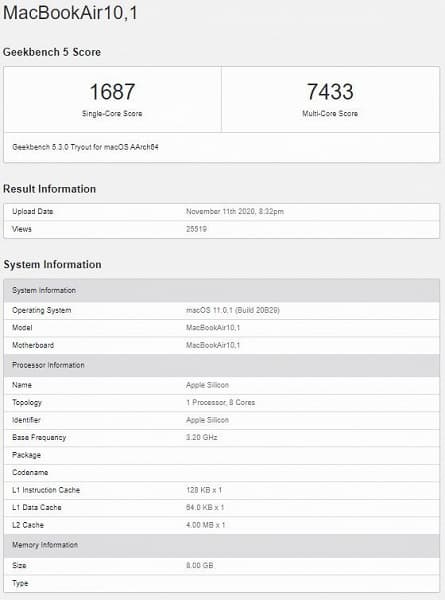Select the 8.00 GB memory size value
445x600 pixels.
[199, 566]
